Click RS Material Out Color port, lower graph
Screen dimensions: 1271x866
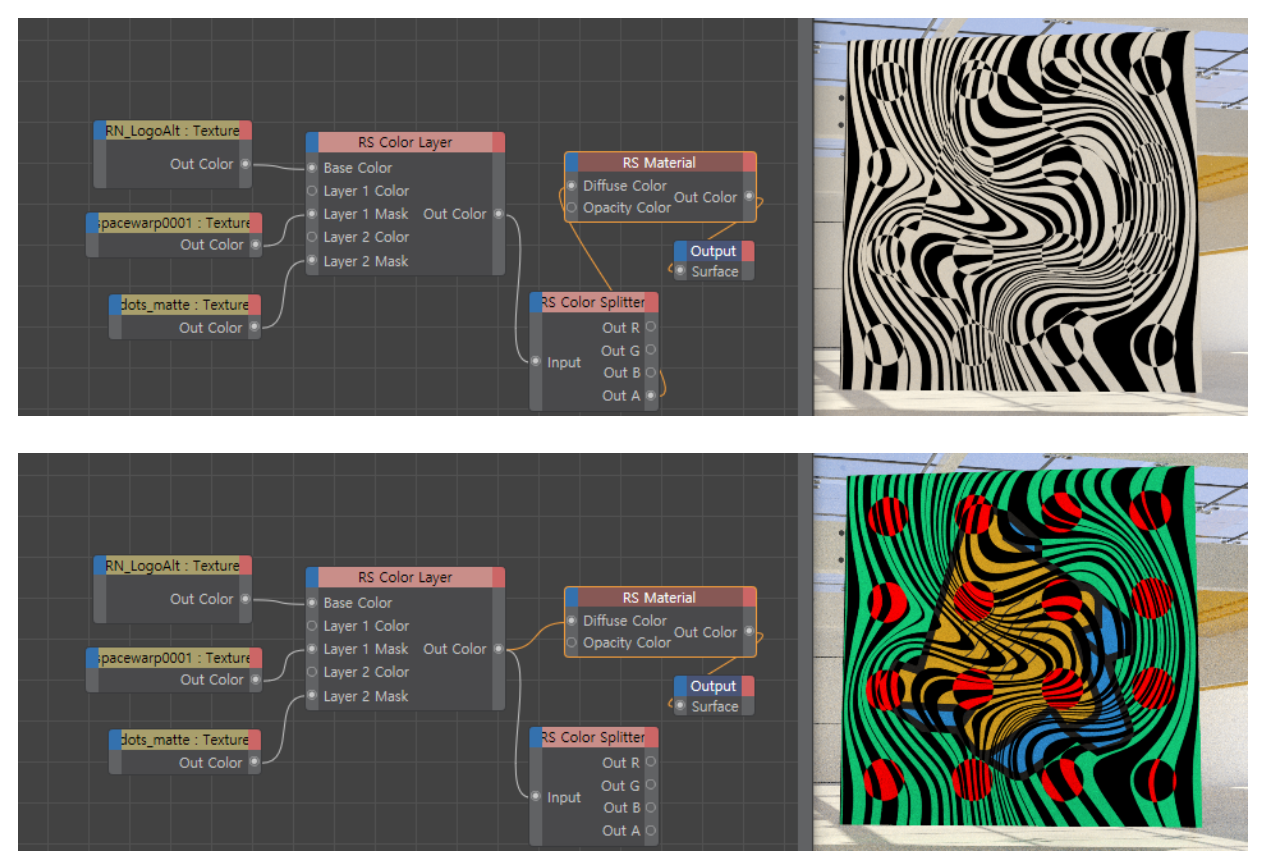748,632
